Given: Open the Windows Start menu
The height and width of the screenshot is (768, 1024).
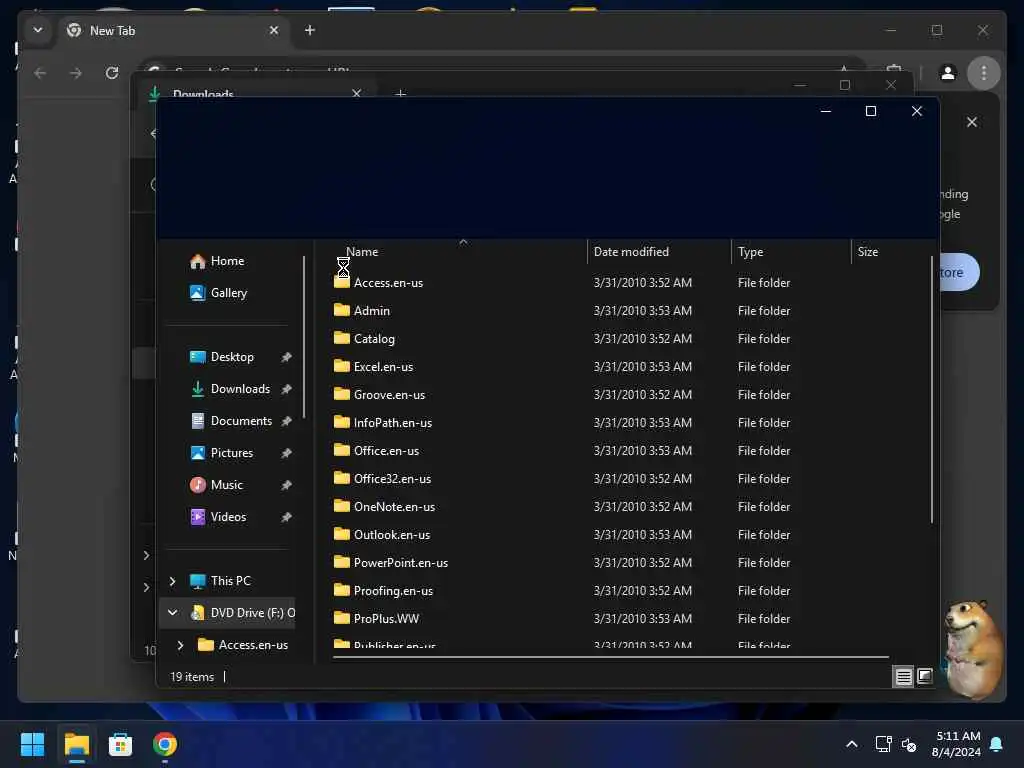Looking at the screenshot, I should coord(33,744).
